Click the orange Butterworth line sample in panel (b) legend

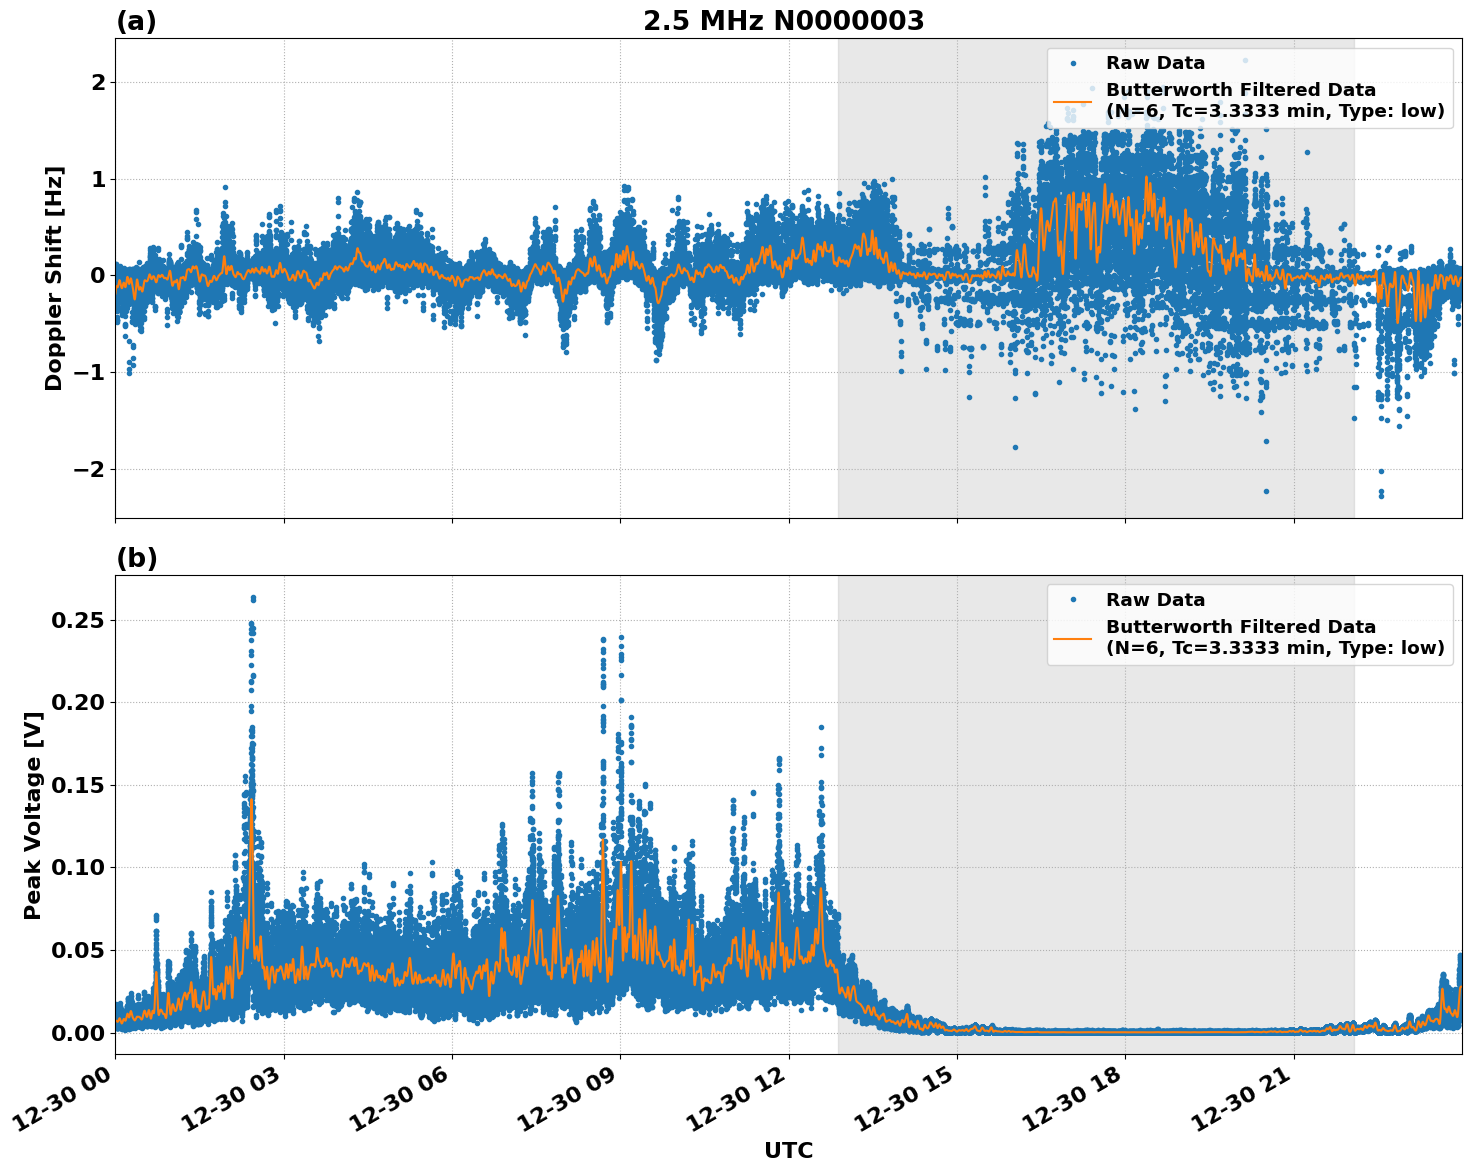[x=1073, y=638]
